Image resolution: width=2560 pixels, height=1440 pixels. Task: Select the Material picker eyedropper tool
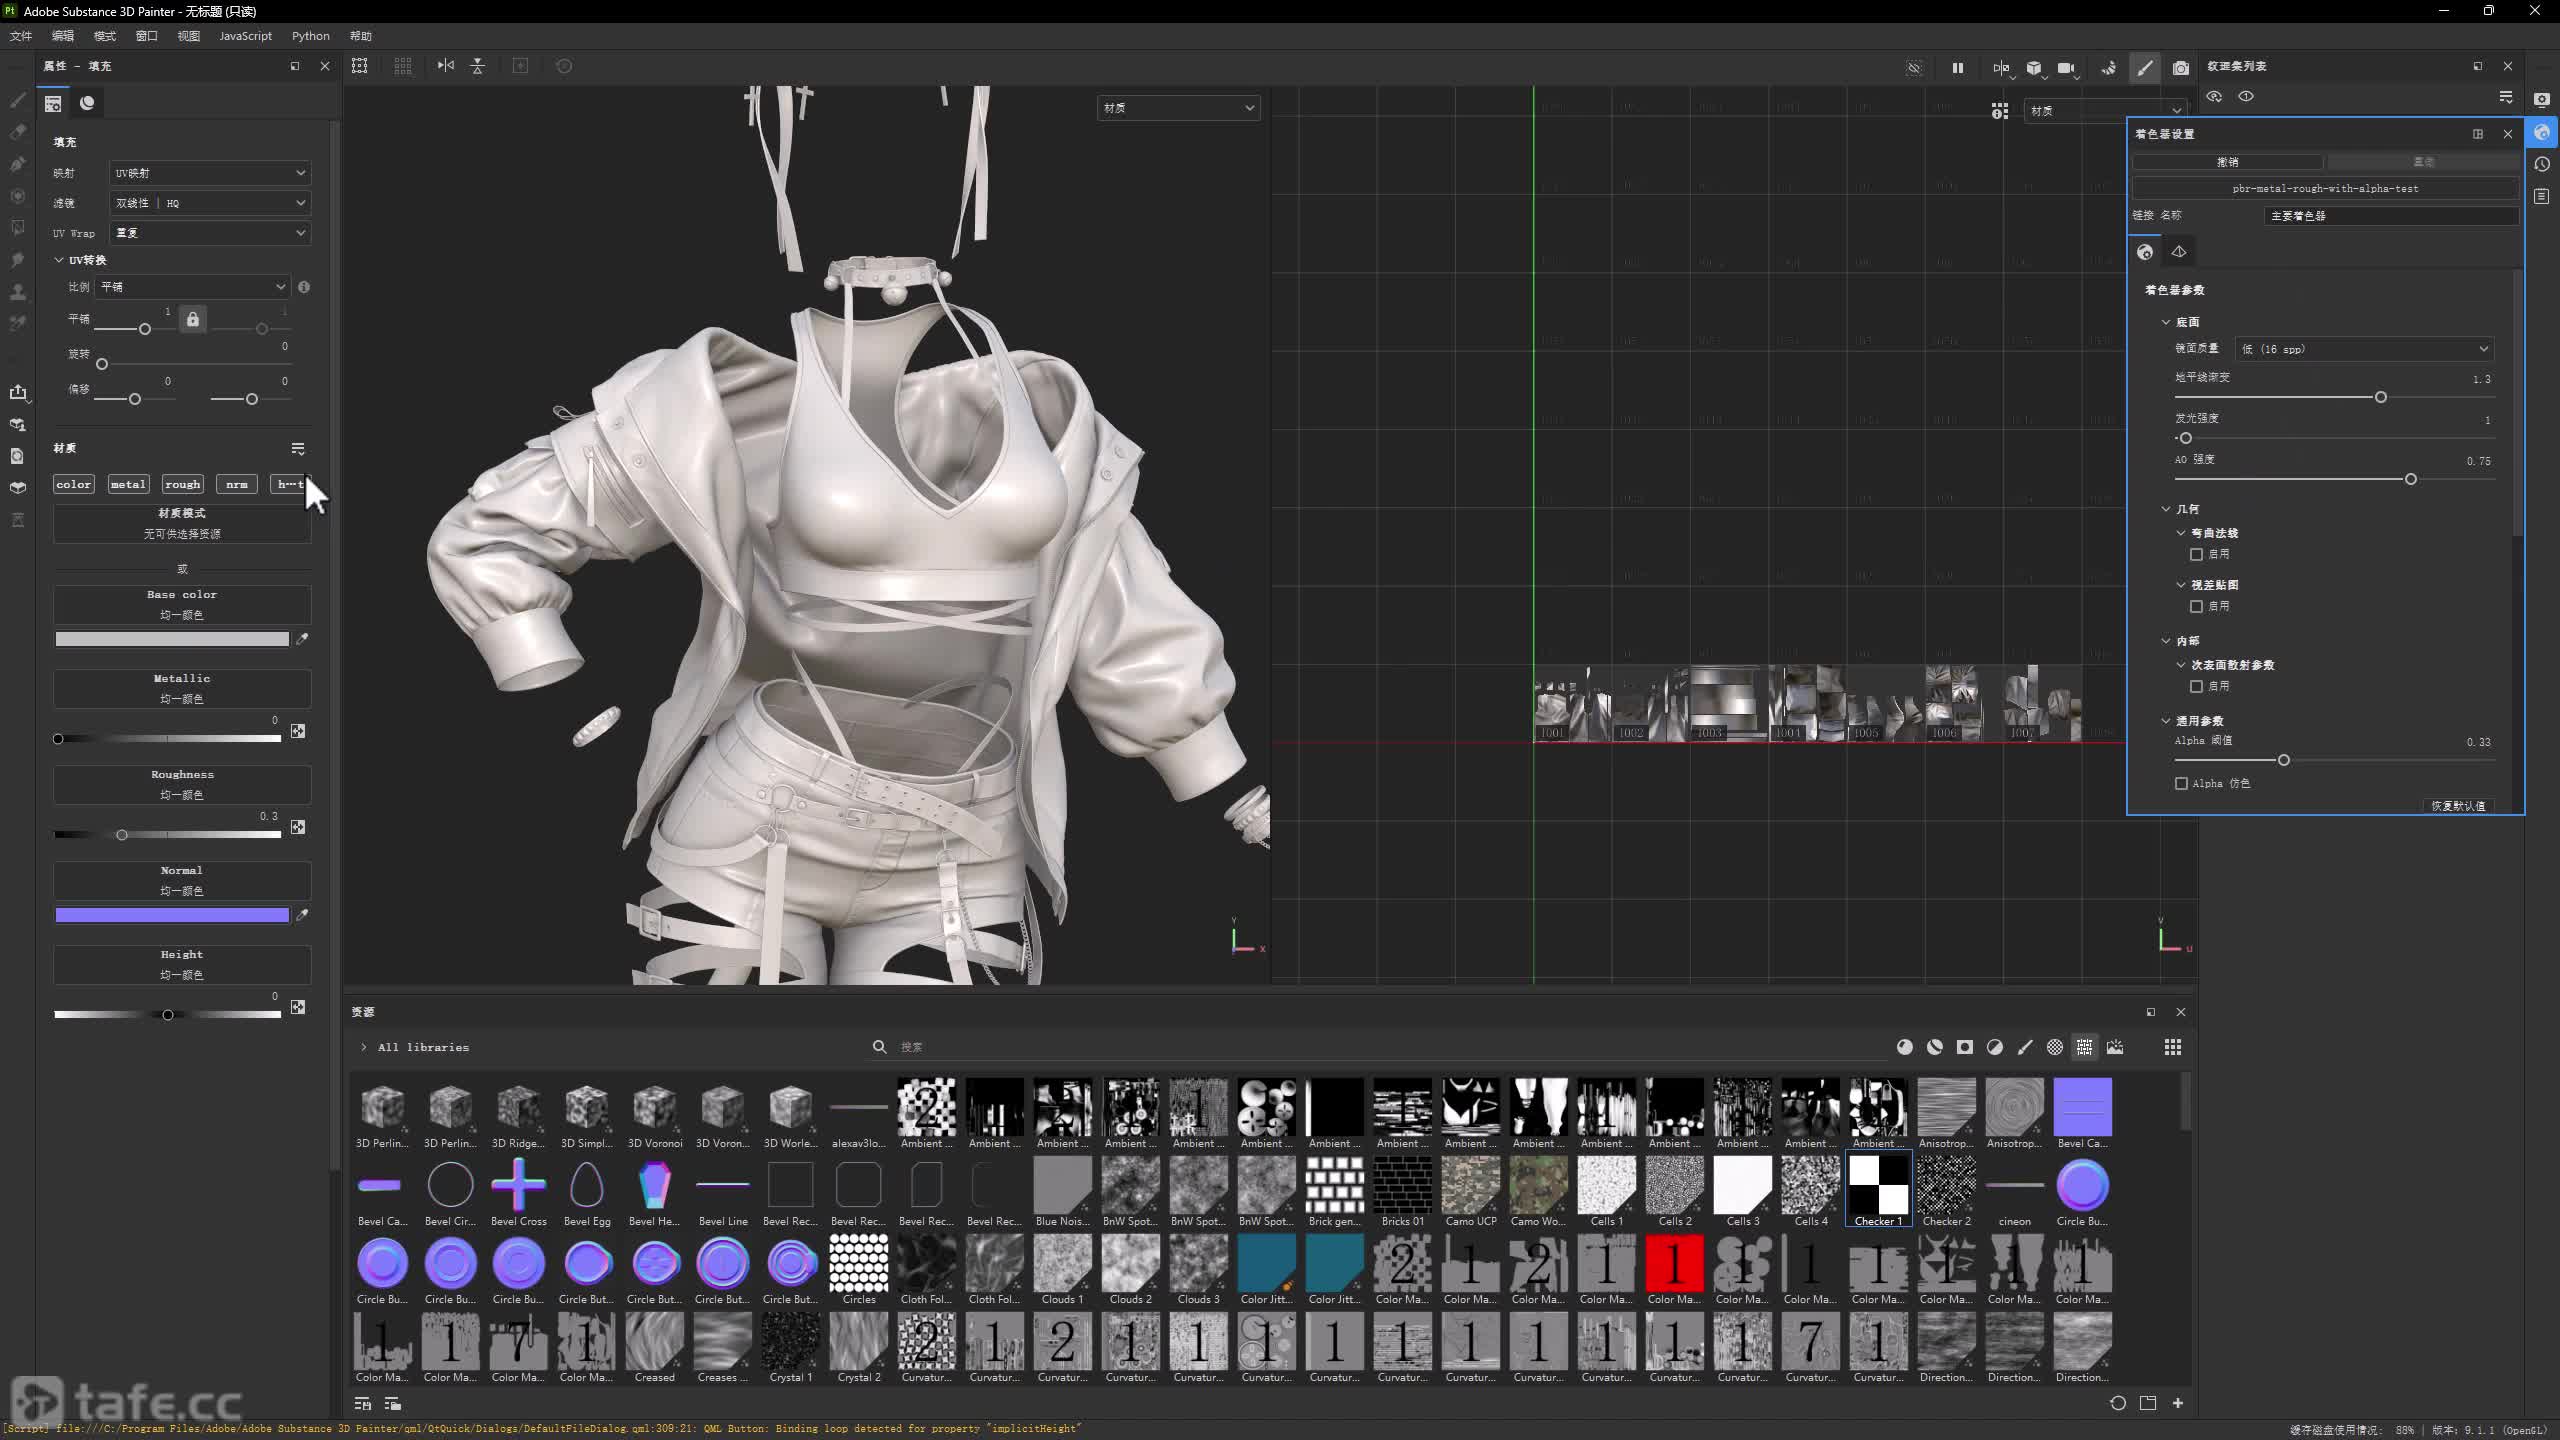17,324
